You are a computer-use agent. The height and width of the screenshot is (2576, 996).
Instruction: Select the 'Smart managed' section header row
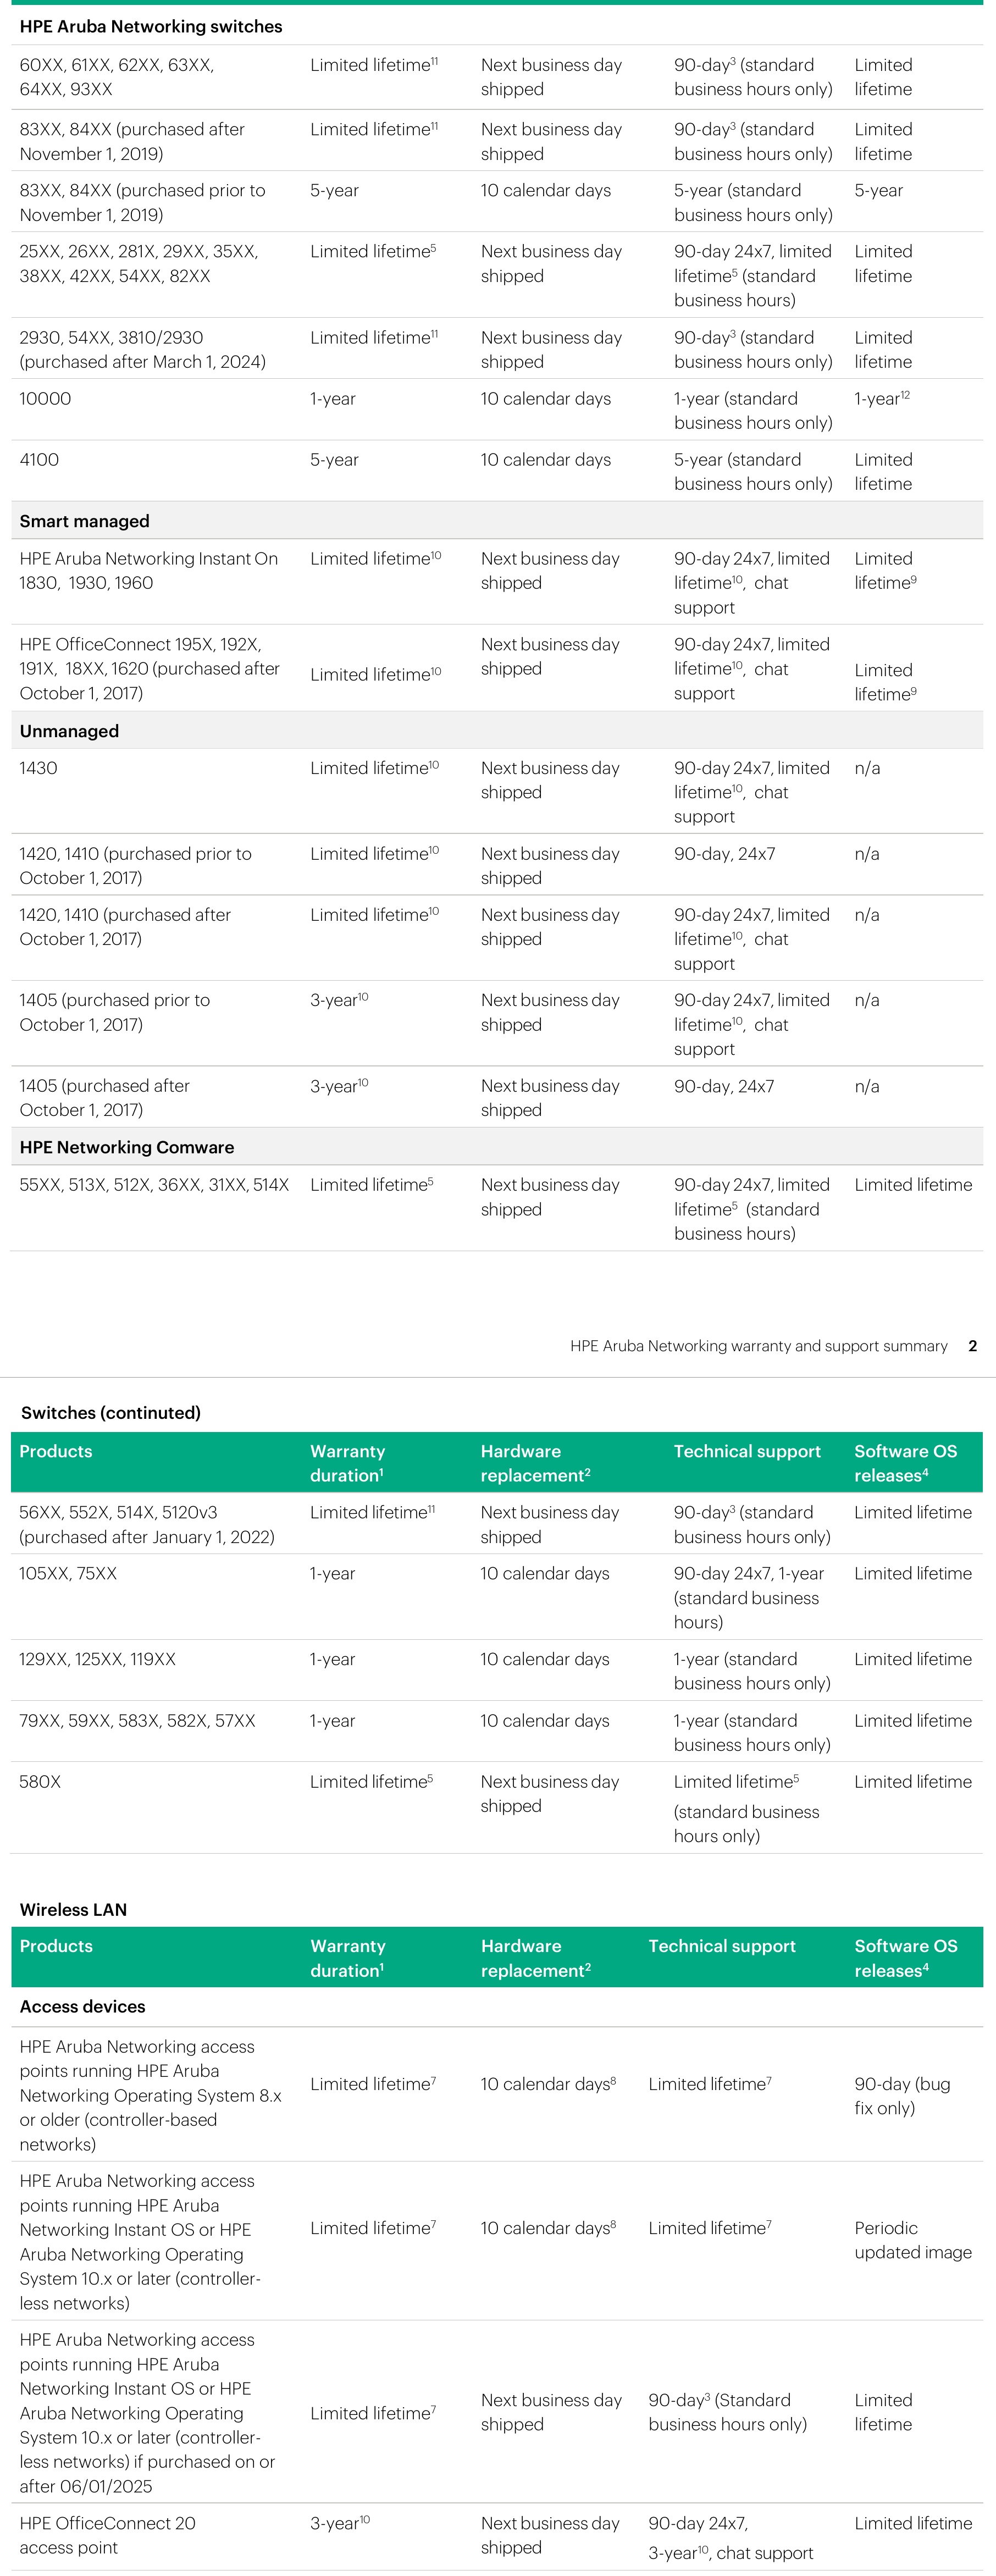point(497,521)
